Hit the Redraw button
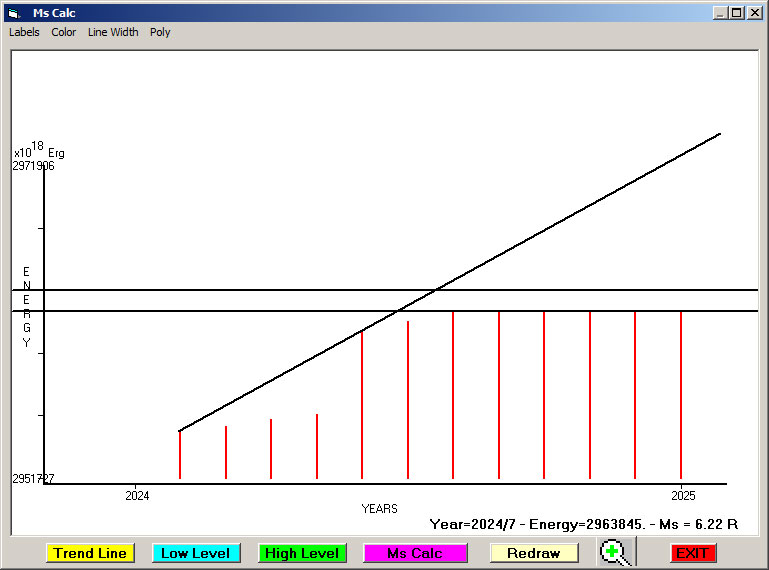Viewport: 769px width, 570px height. point(533,553)
